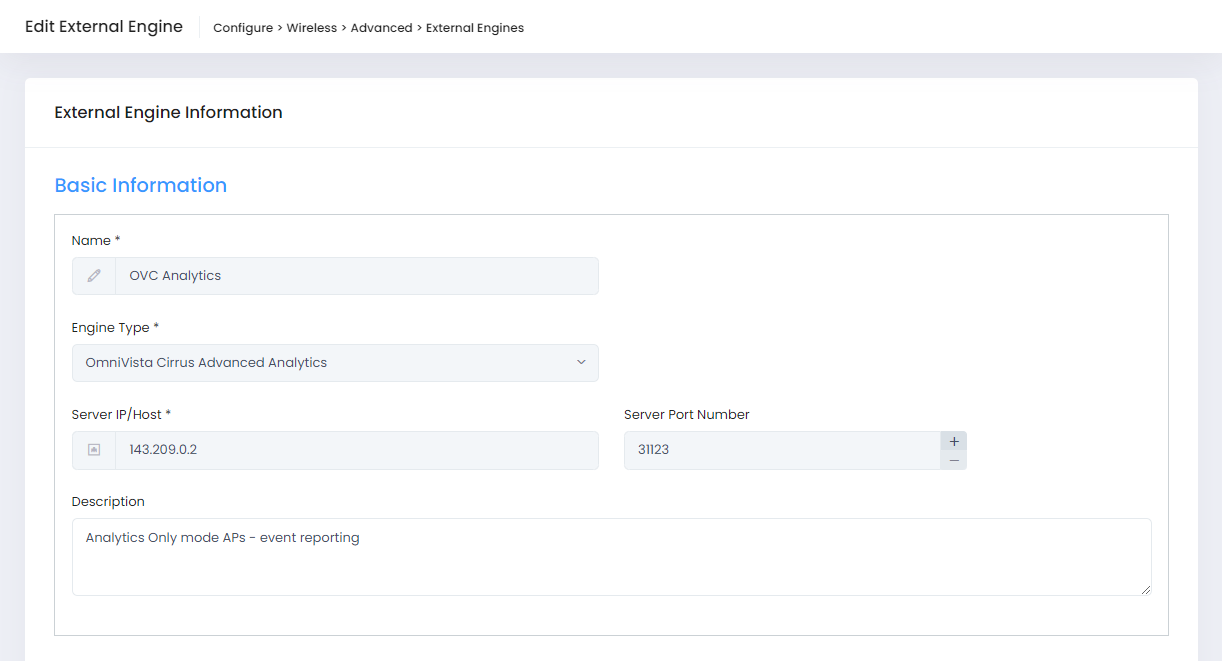Click the External Engine Information panel header

[168, 113]
